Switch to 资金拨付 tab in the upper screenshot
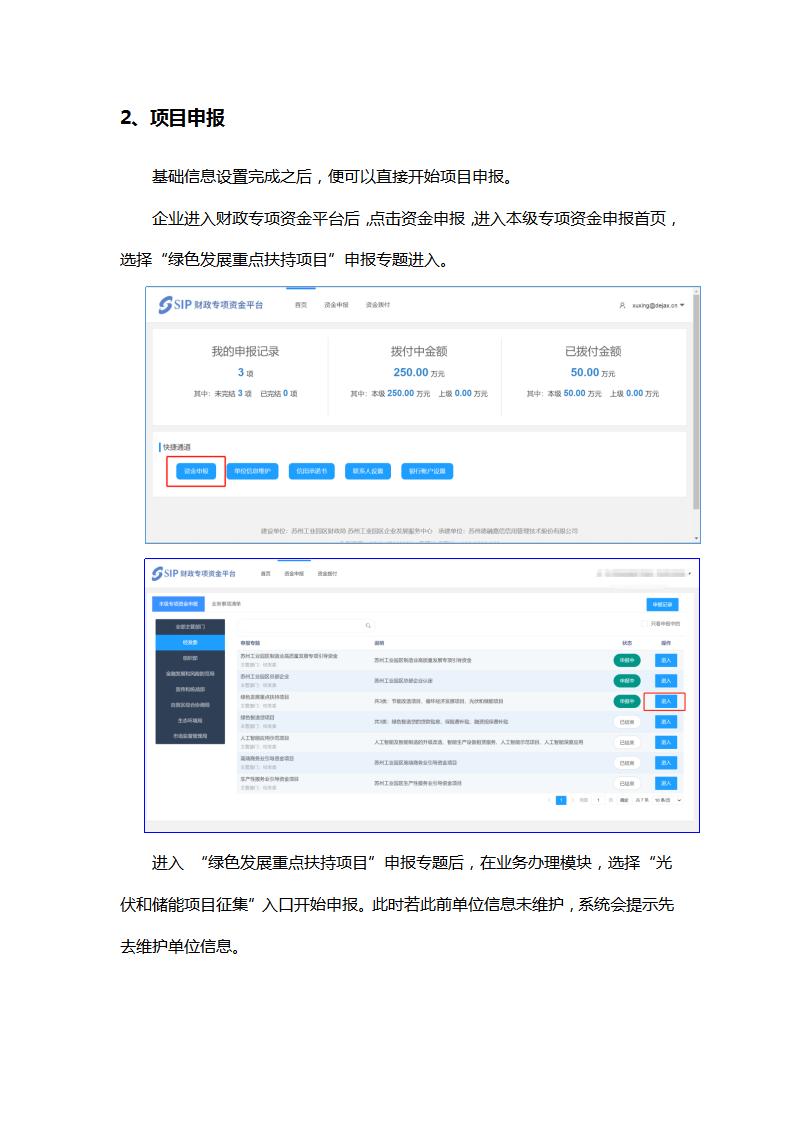Viewport: 793px width, 1122px height. pyautogui.click(x=377, y=305)
